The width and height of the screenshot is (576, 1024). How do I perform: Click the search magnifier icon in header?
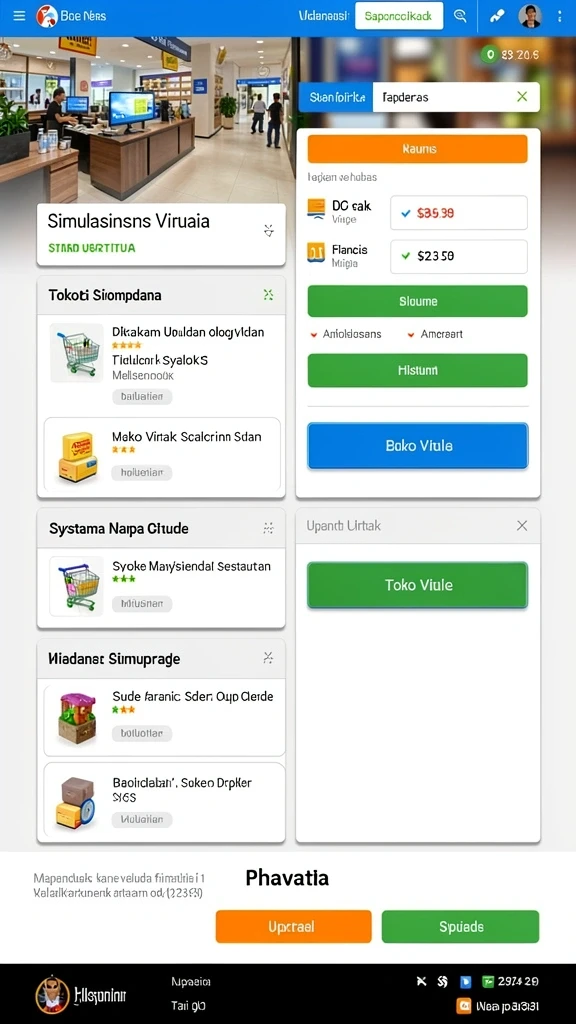[460, 16]
